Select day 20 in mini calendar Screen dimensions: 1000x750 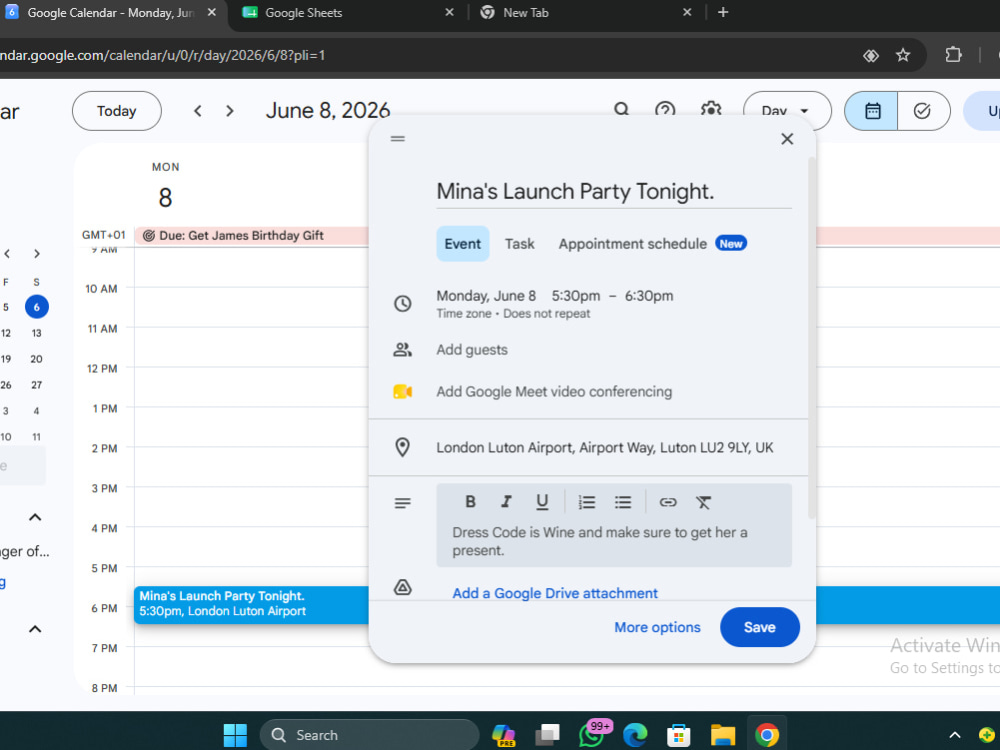pyautogui.click(x=36, y=359)
